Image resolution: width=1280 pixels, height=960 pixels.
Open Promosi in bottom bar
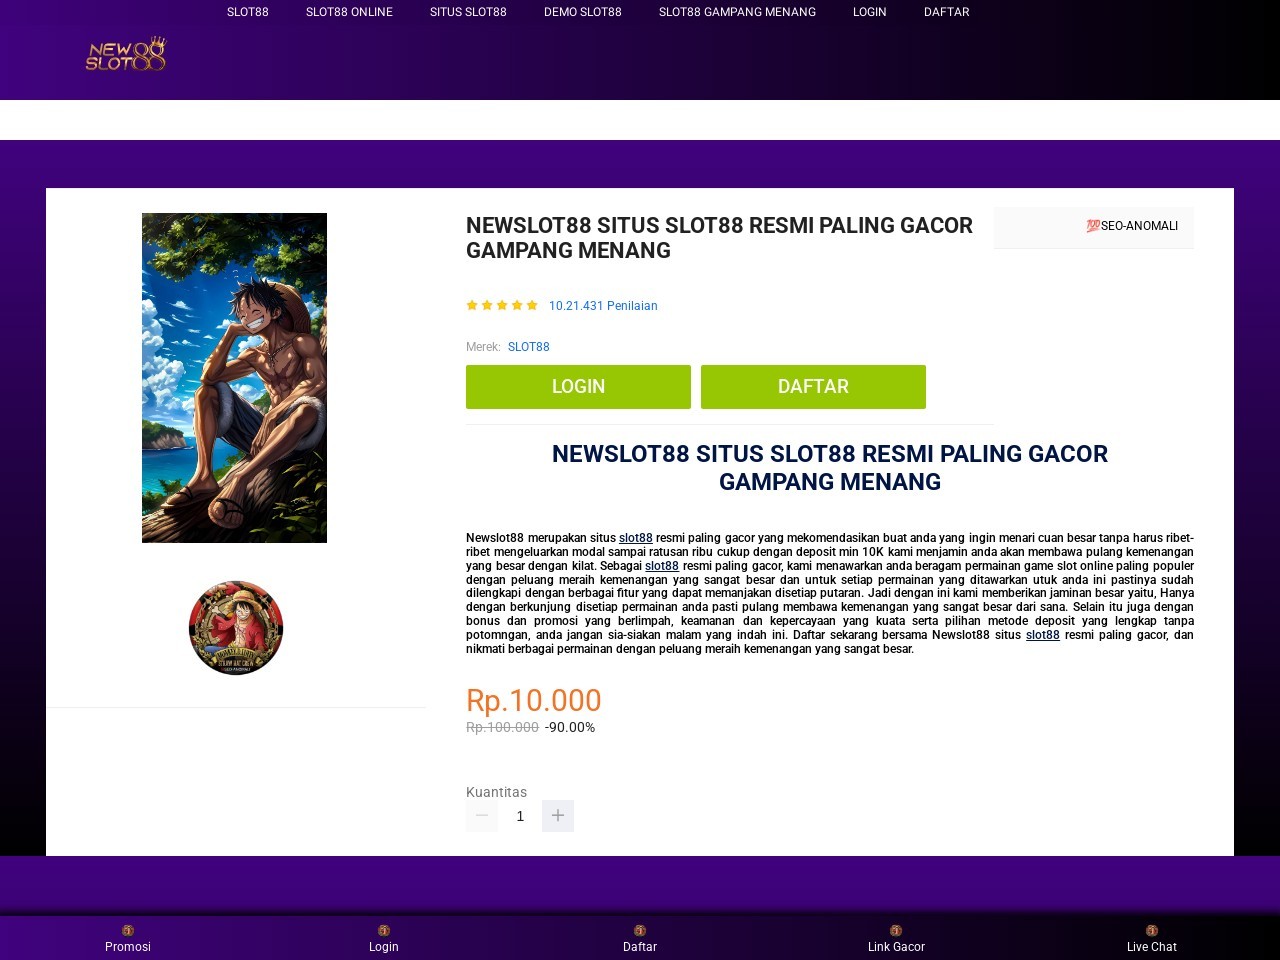(x=128, y=939)
